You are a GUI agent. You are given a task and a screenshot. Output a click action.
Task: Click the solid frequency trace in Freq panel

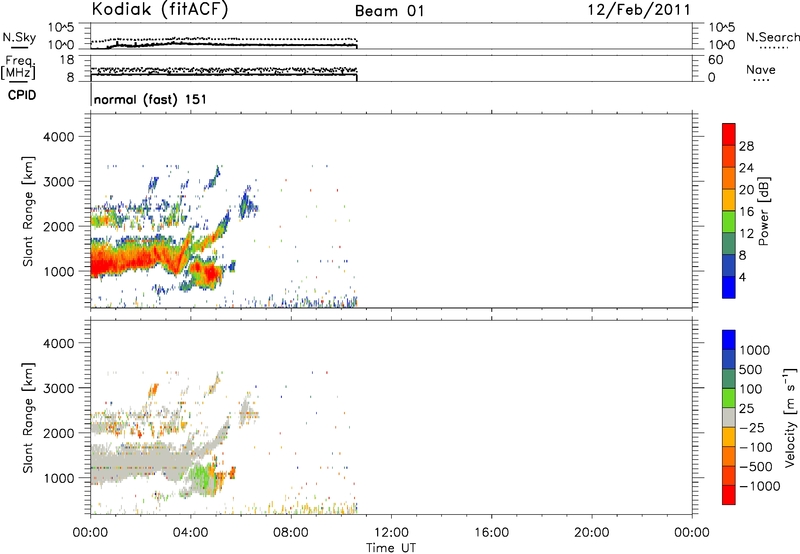(x=223, y=74)
